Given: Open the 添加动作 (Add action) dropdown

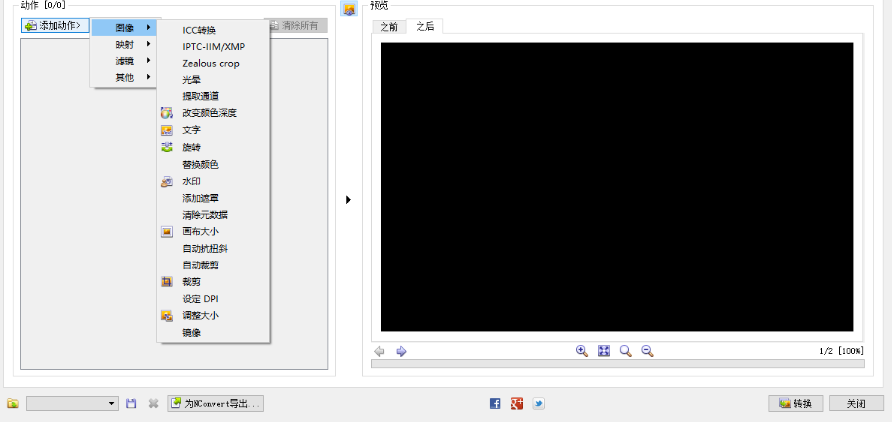Looking at the screenshot, I should [56, 25].
